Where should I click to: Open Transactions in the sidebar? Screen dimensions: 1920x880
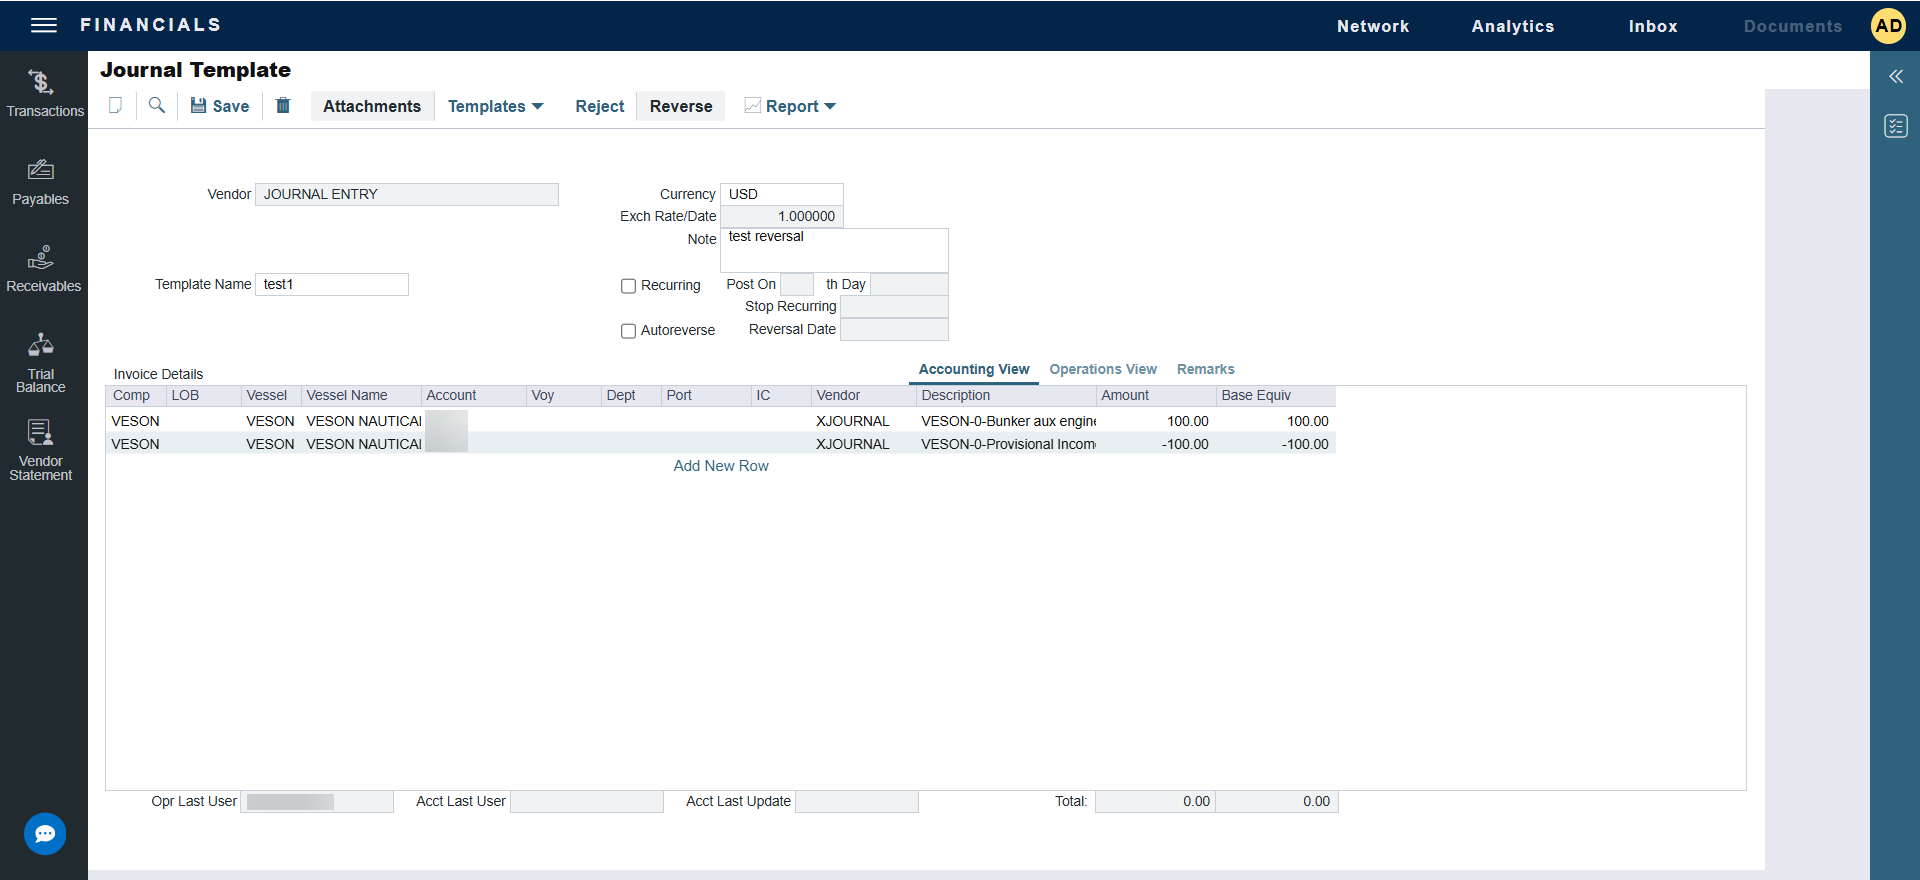click(43, 93)
